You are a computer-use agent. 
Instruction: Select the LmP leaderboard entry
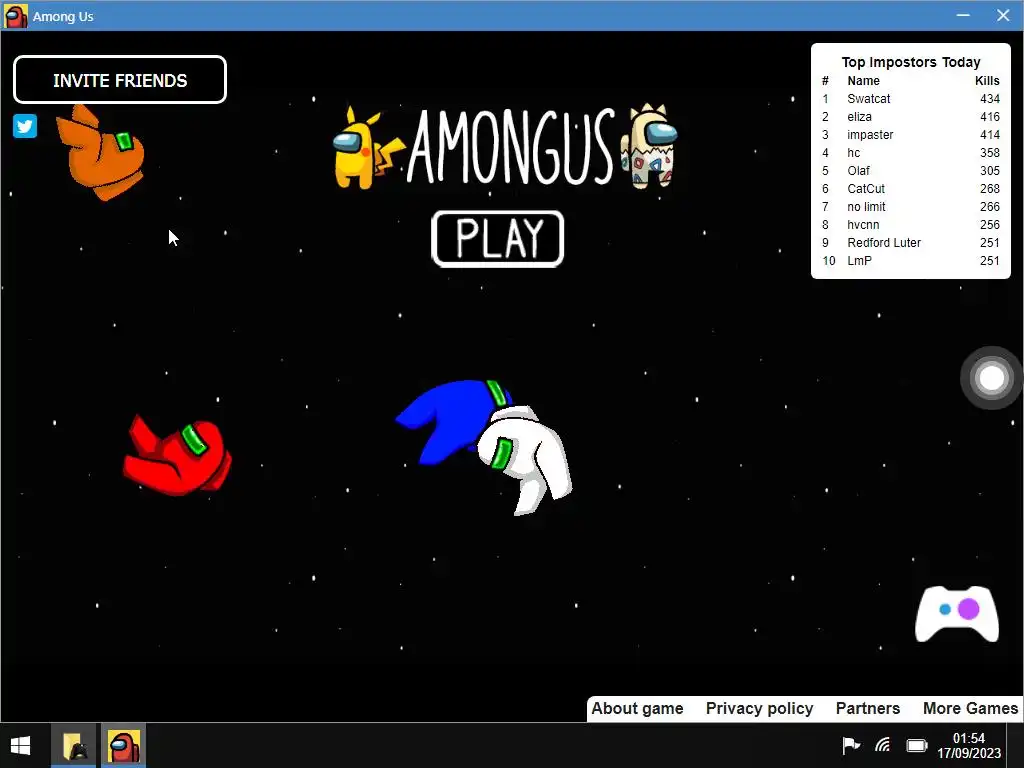(x=910, y=261)
